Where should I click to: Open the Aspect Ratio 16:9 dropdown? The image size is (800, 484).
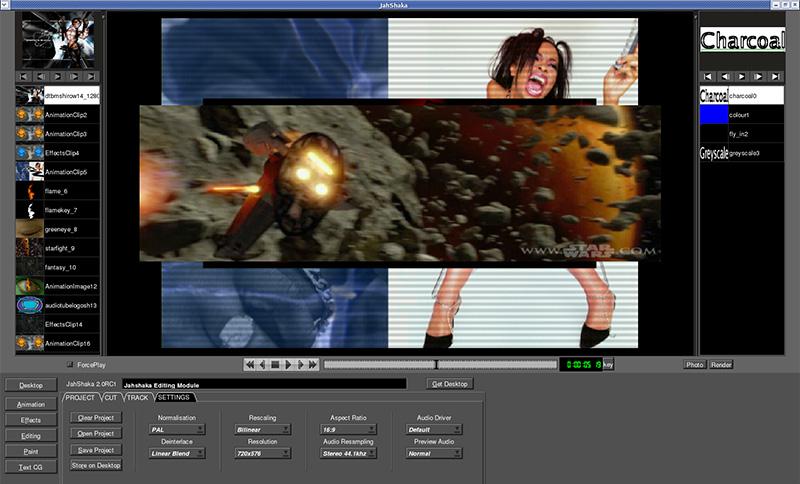click(x=348, y=429)
